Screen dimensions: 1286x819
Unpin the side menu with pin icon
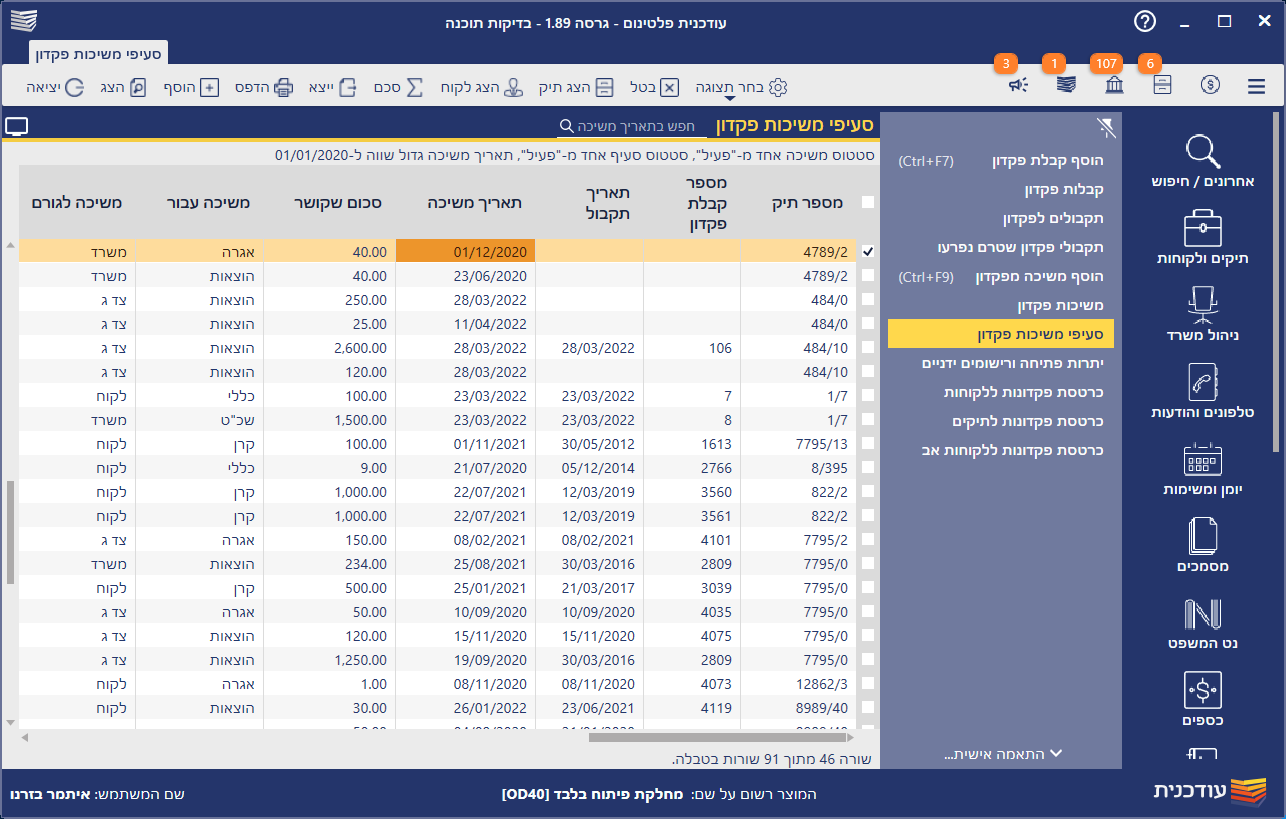[1105, 126]
